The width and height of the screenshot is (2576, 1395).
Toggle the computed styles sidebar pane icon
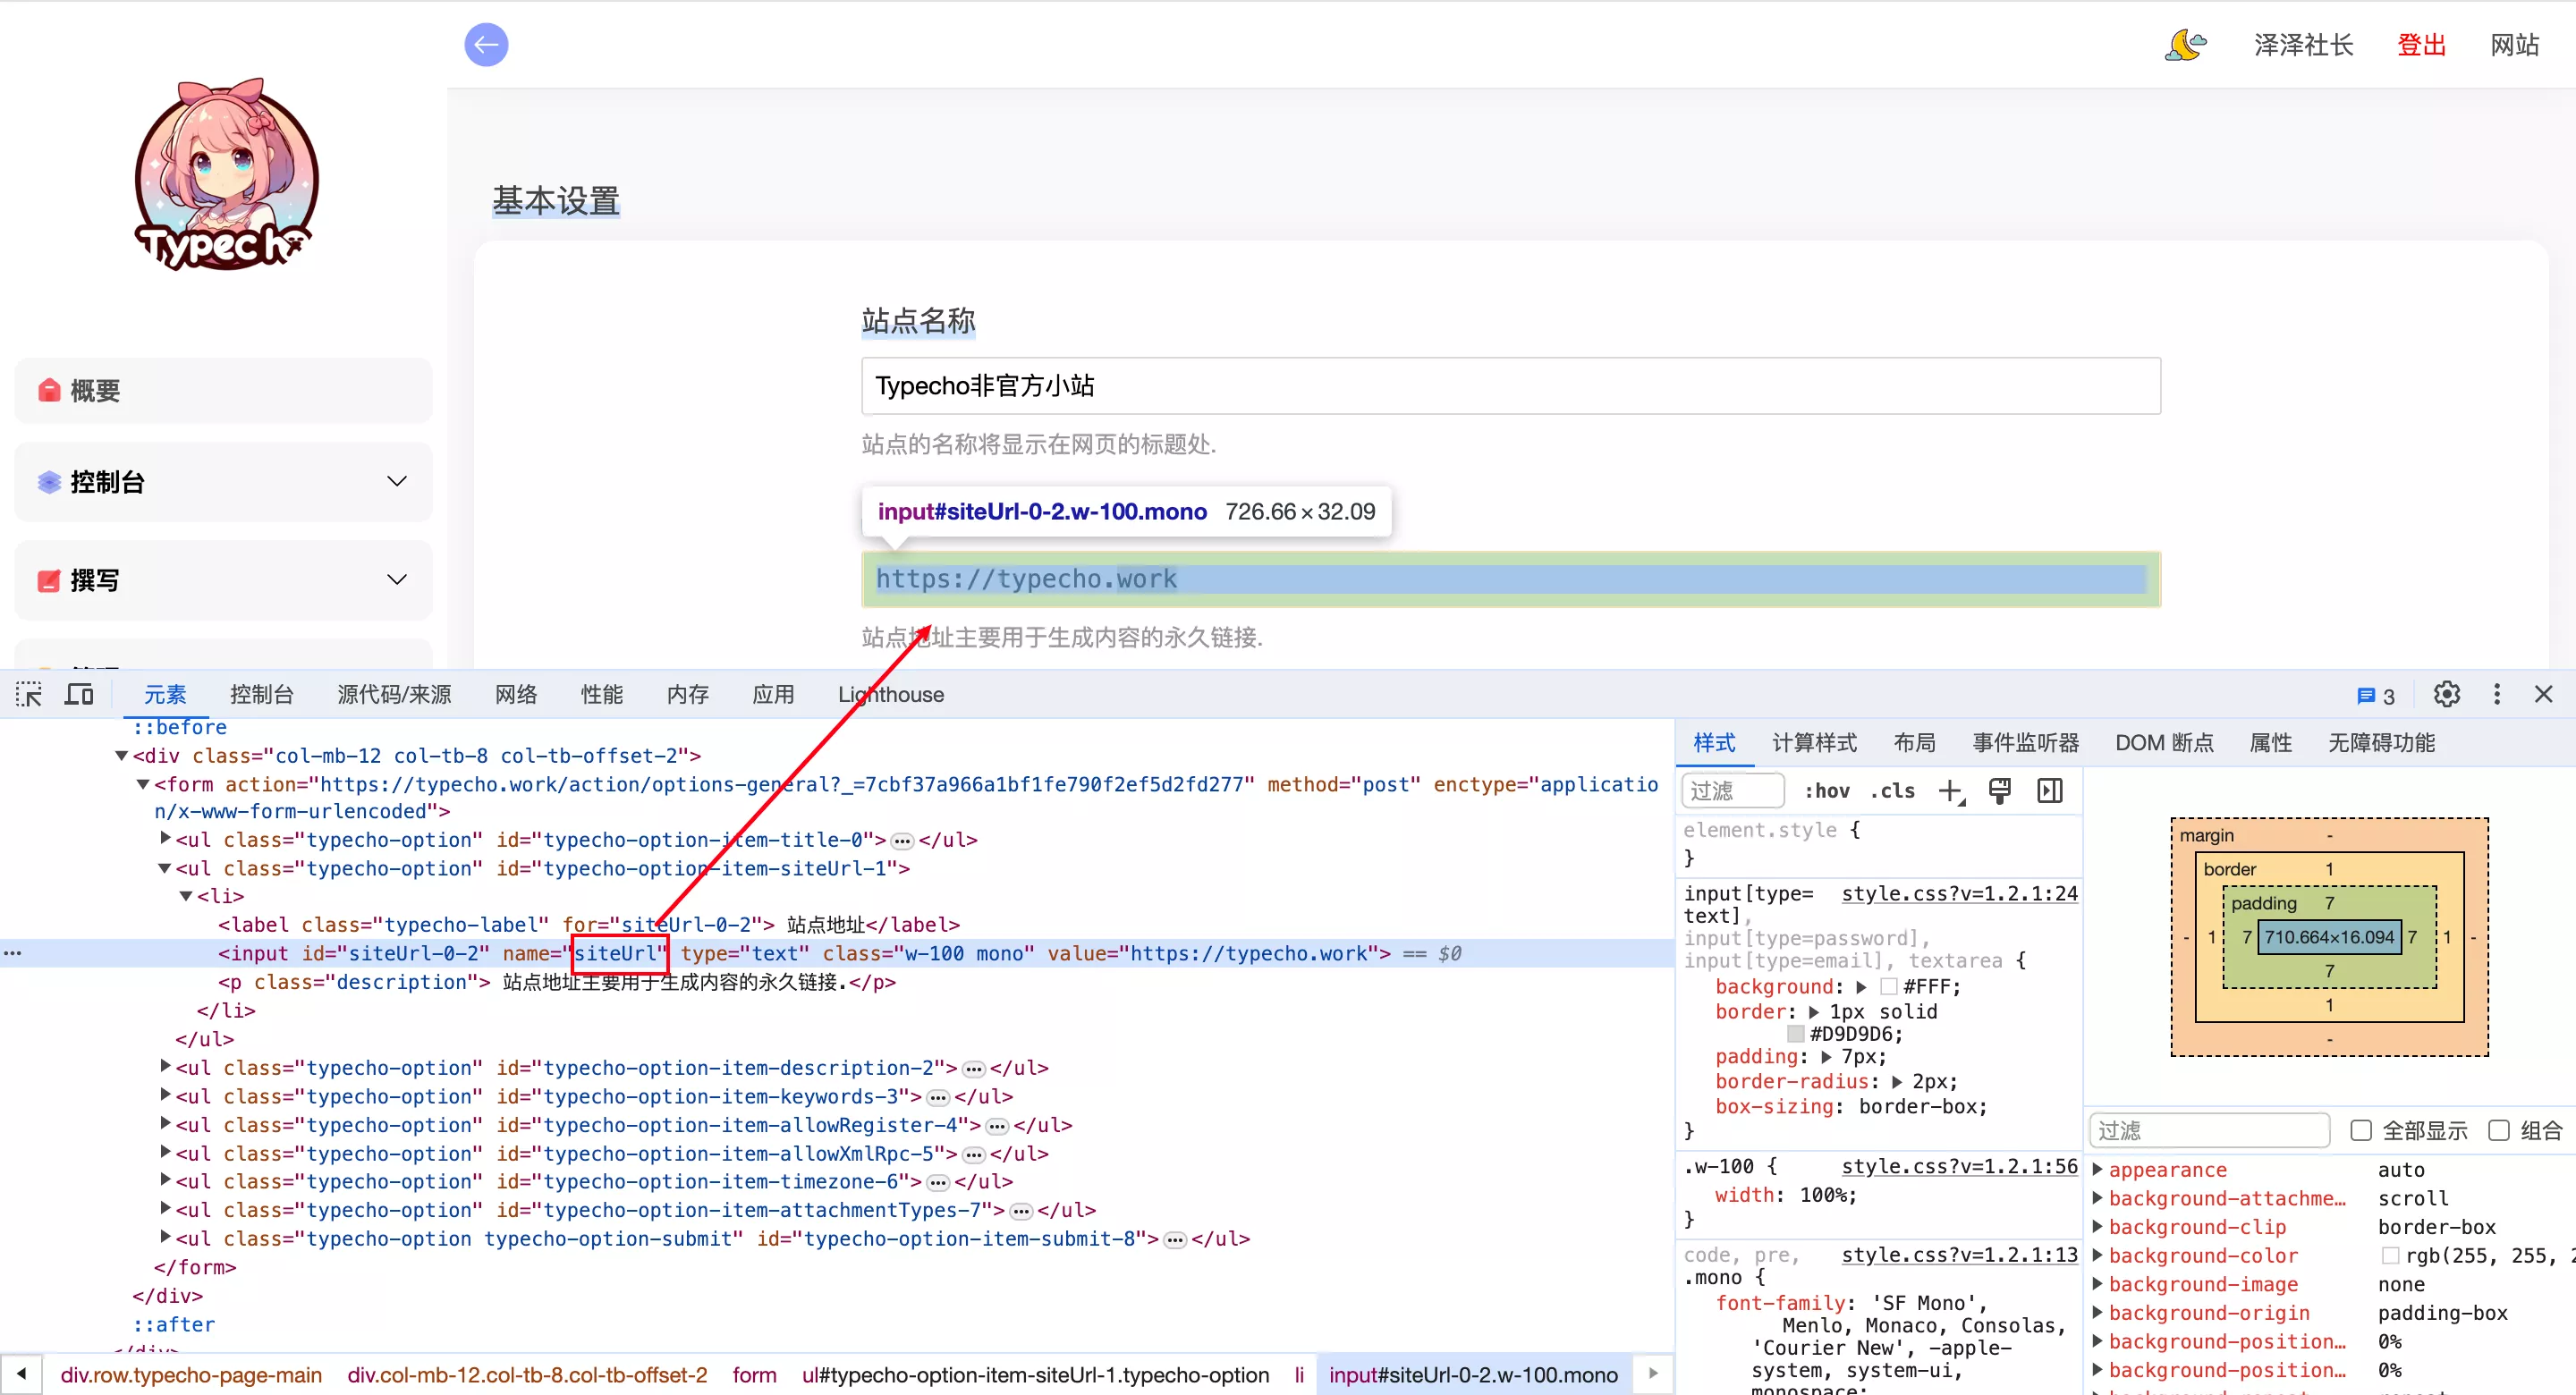(x=2049, y=791)
